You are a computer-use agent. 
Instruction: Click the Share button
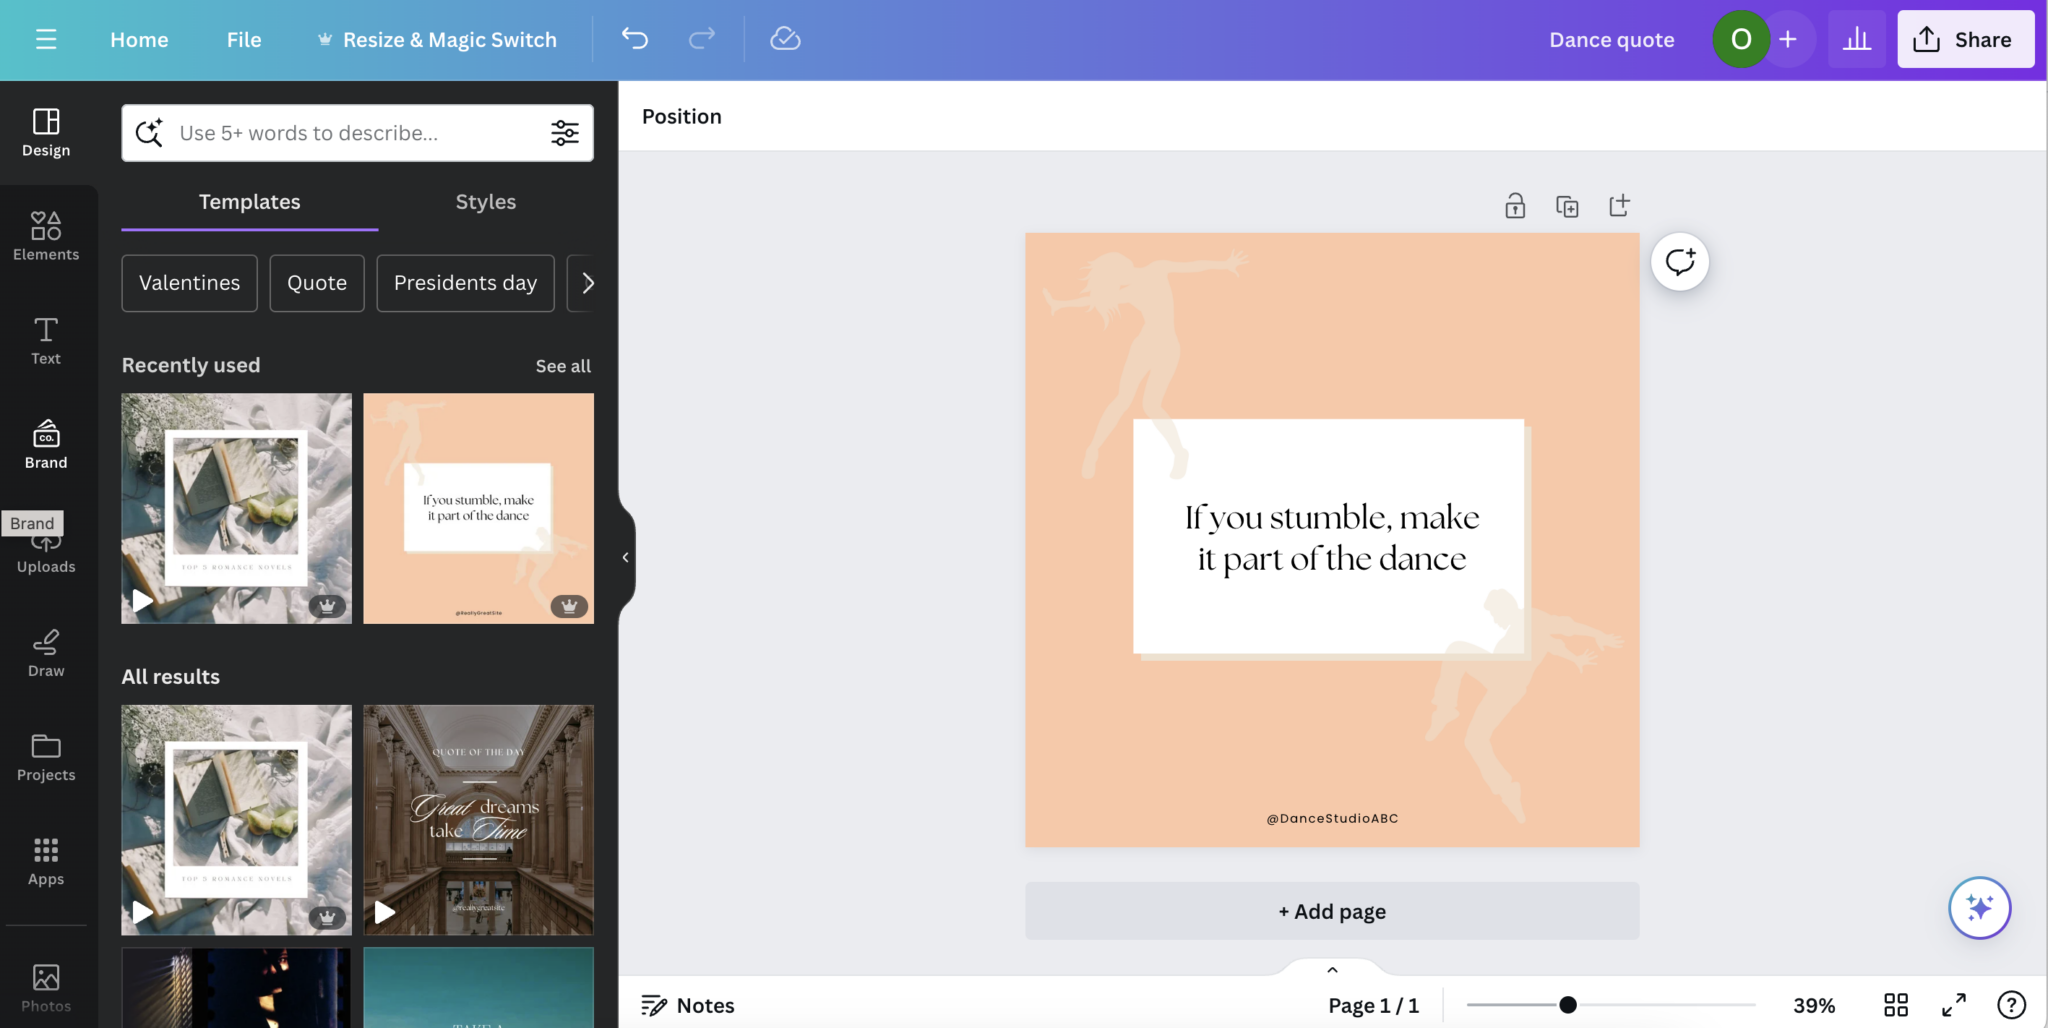pyautogui.click(x=1966, y=39)
